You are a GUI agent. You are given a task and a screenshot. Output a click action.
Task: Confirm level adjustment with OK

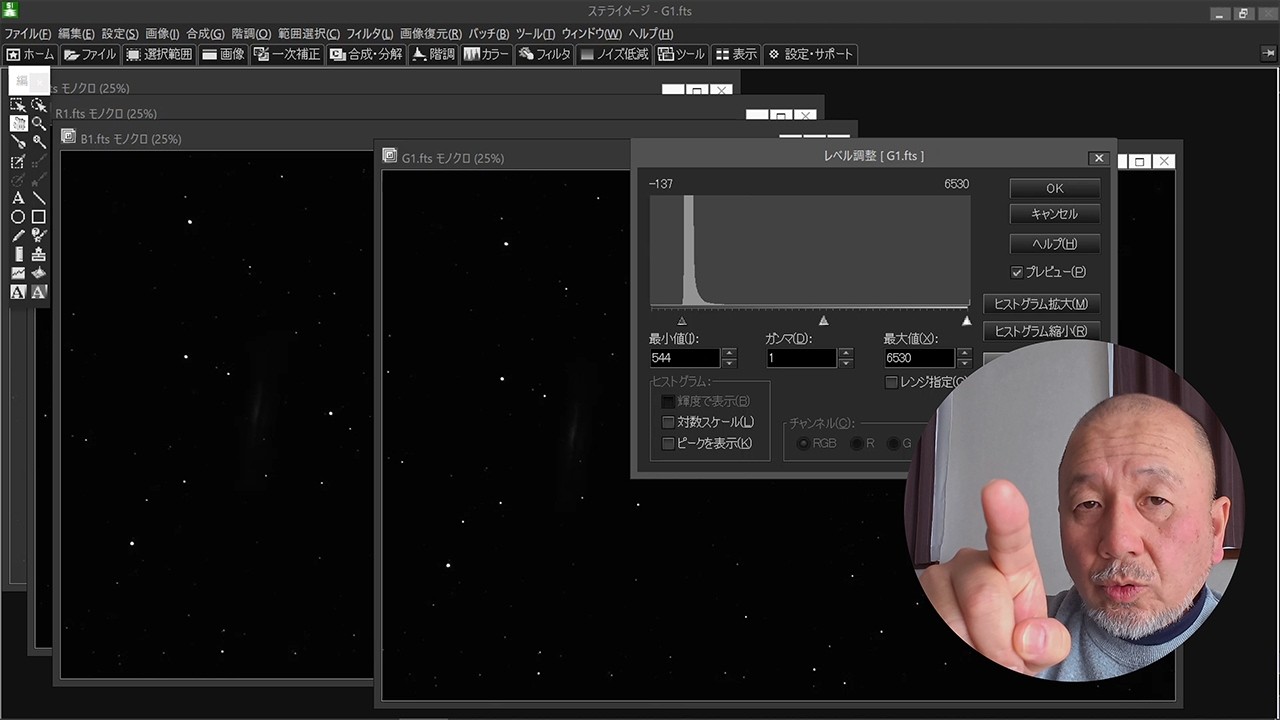[x=1054, y=188]
